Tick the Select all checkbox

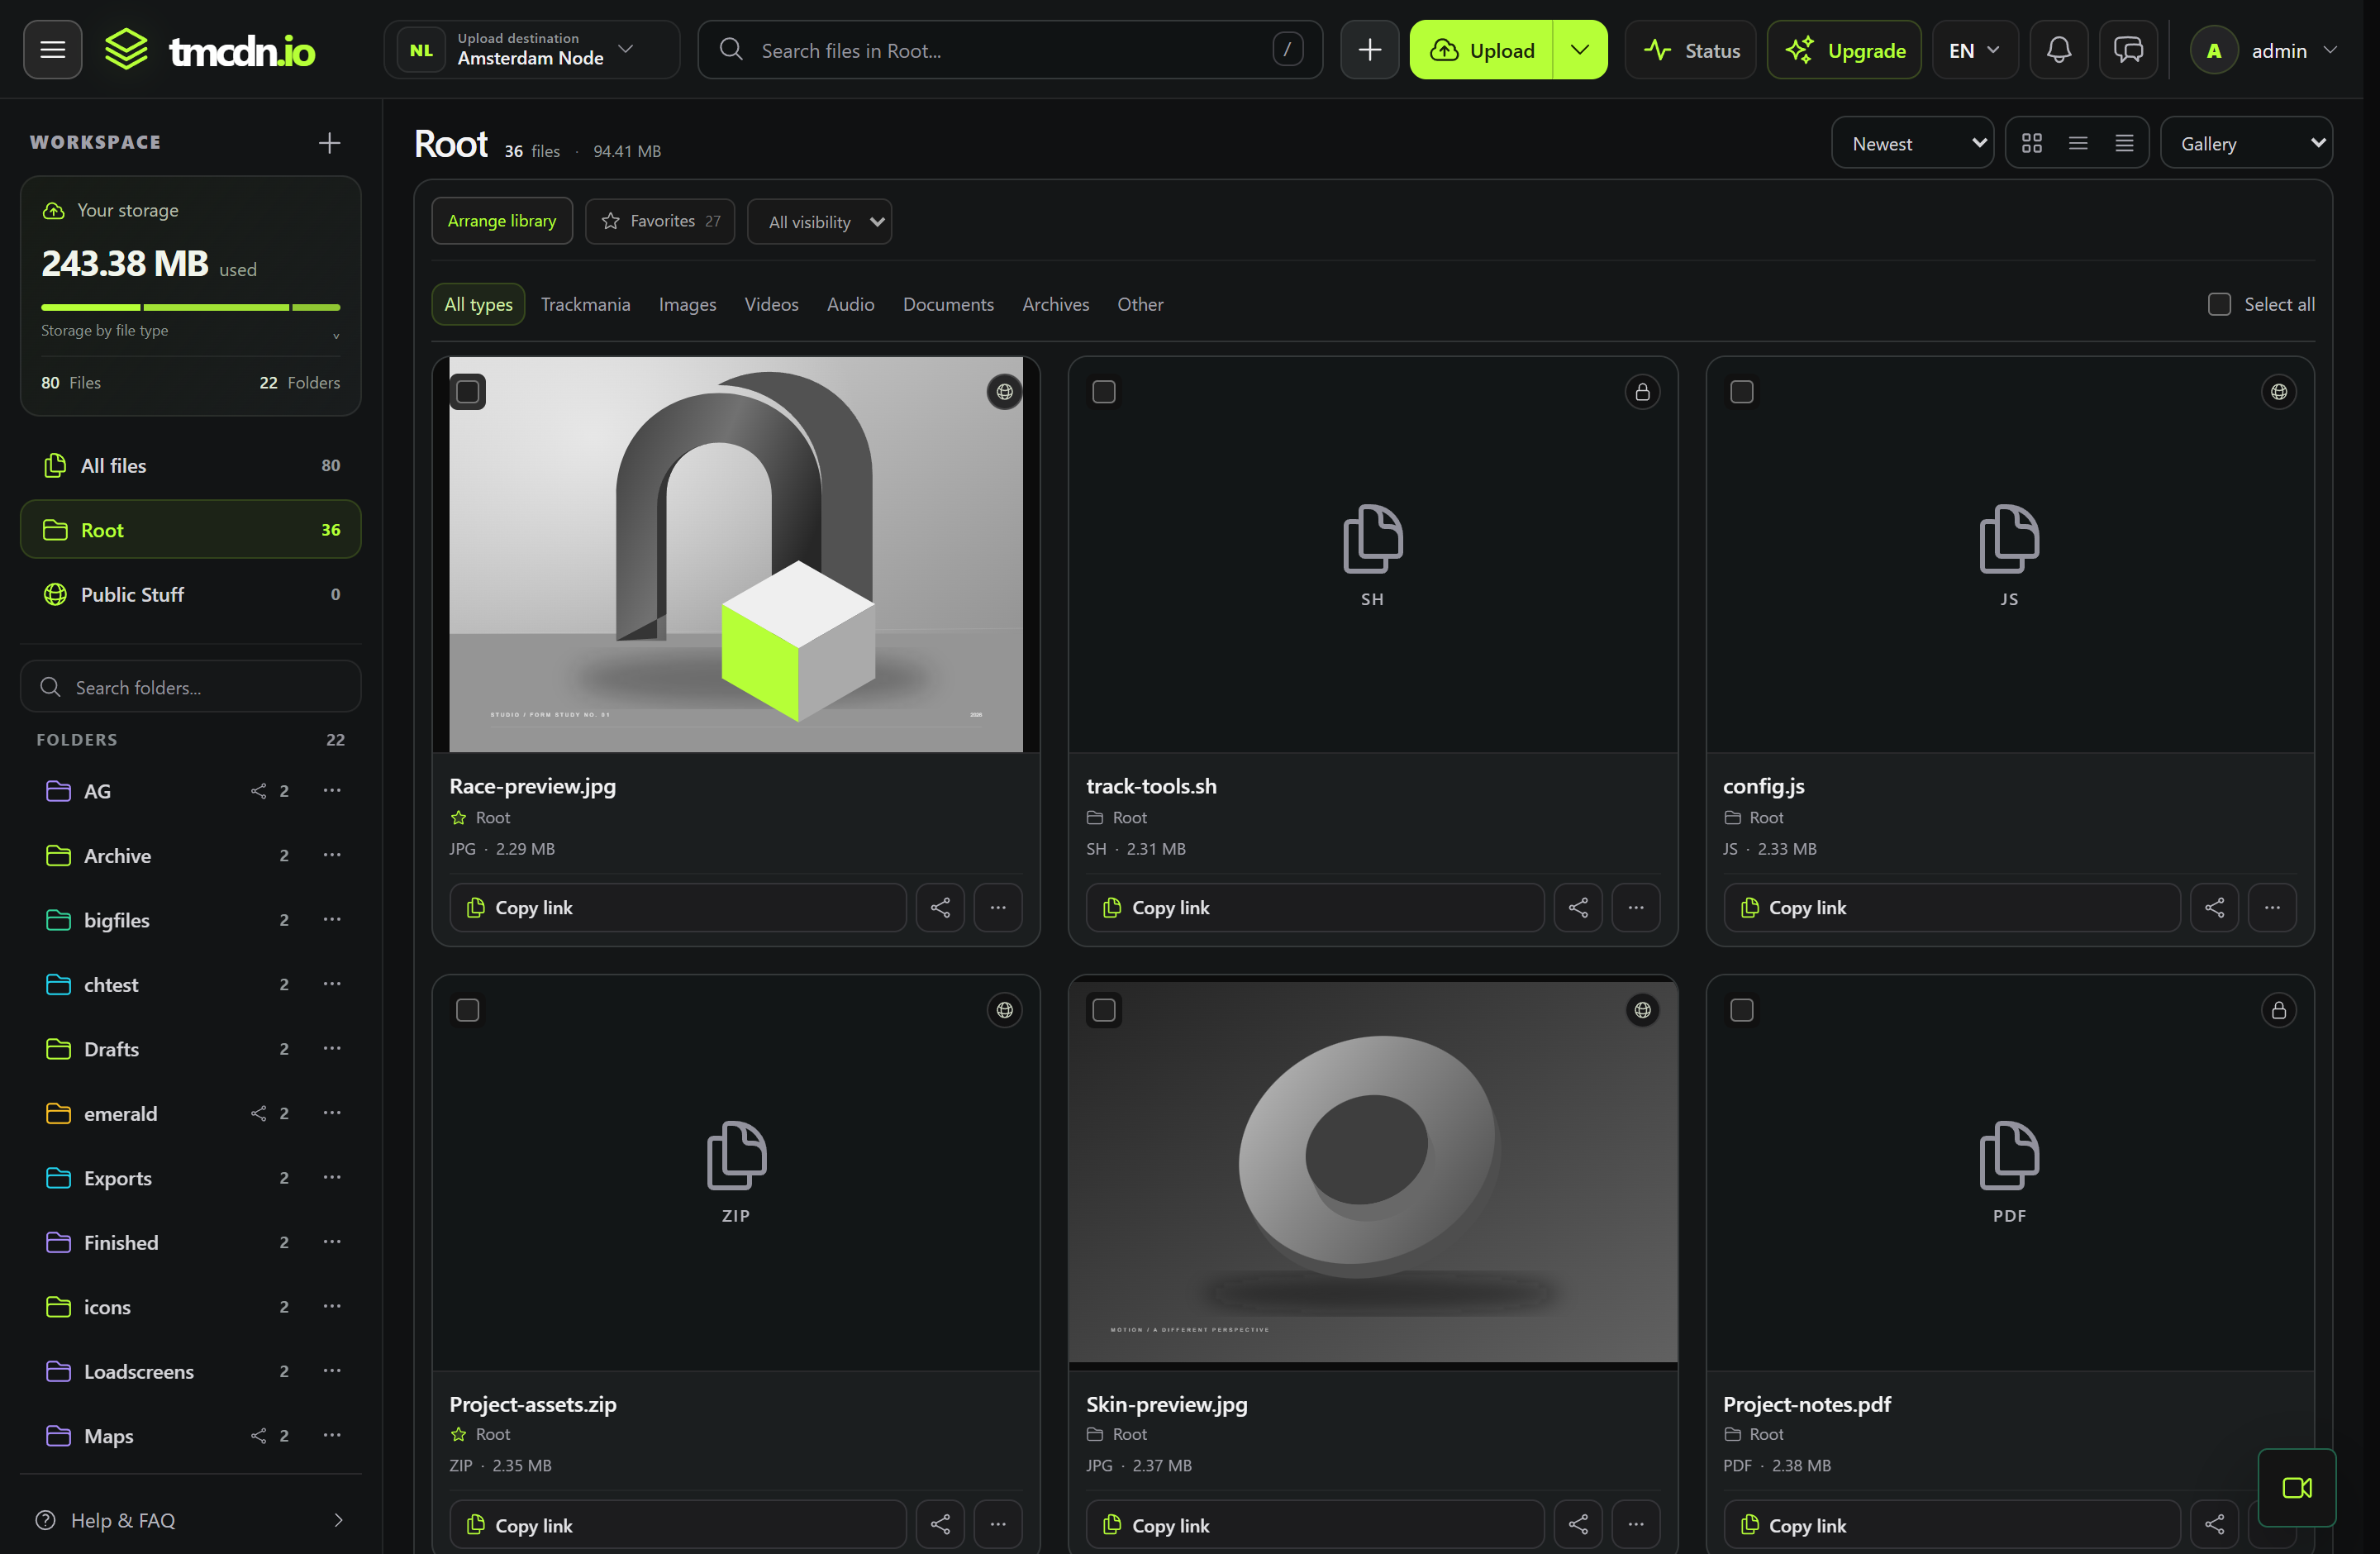click(2219, 304)
